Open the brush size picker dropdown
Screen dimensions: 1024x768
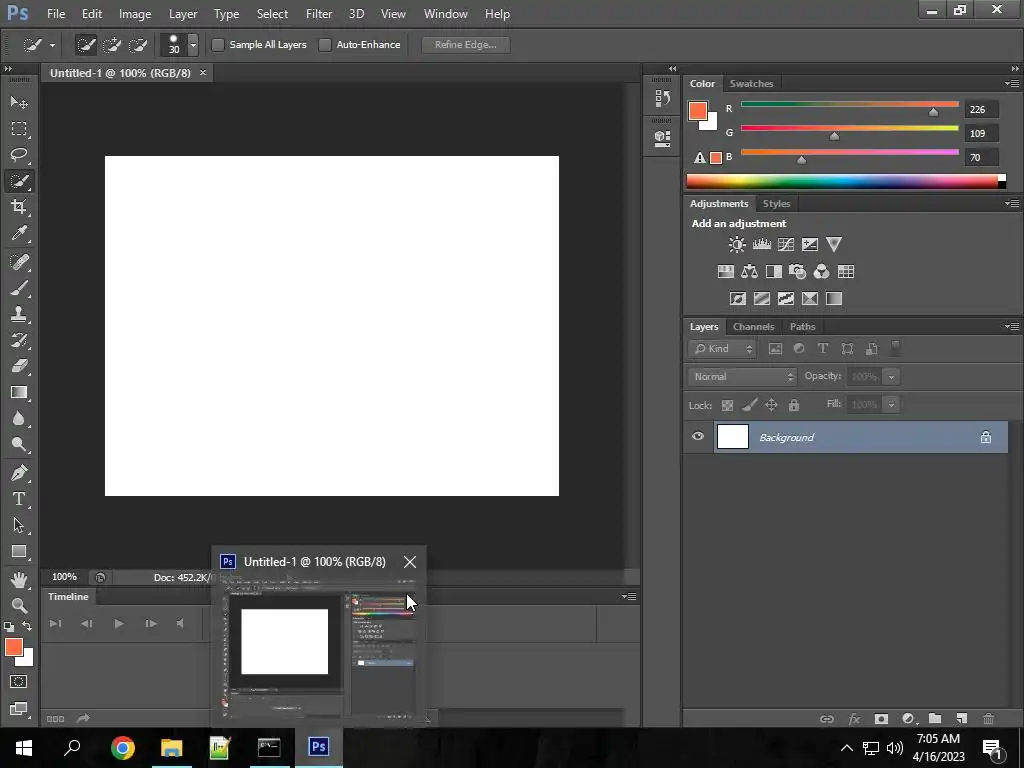coord(193,44)
